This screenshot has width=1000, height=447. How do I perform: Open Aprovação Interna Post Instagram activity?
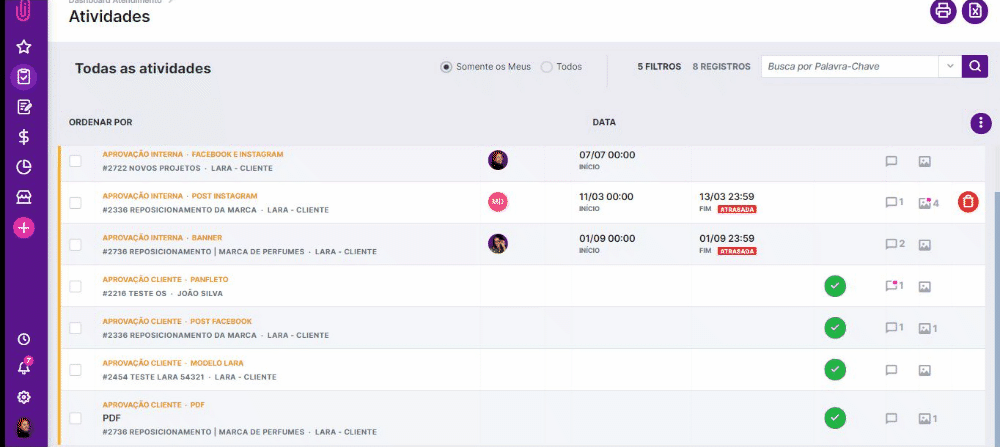click(180, 196)
